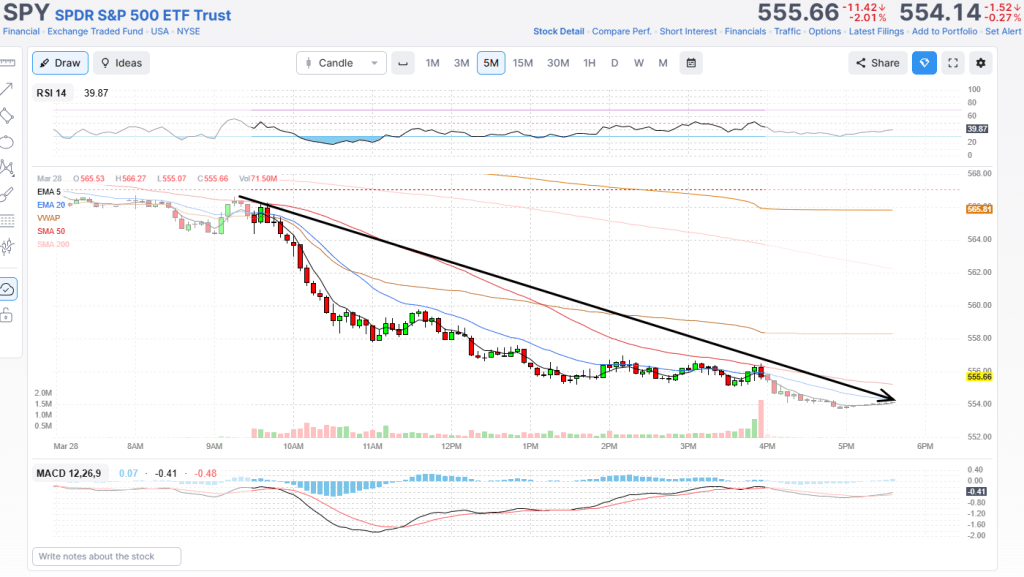Screen dimensions: 1024x577
Task: Click the stock notes input field
Action: [x=107, y=556]
